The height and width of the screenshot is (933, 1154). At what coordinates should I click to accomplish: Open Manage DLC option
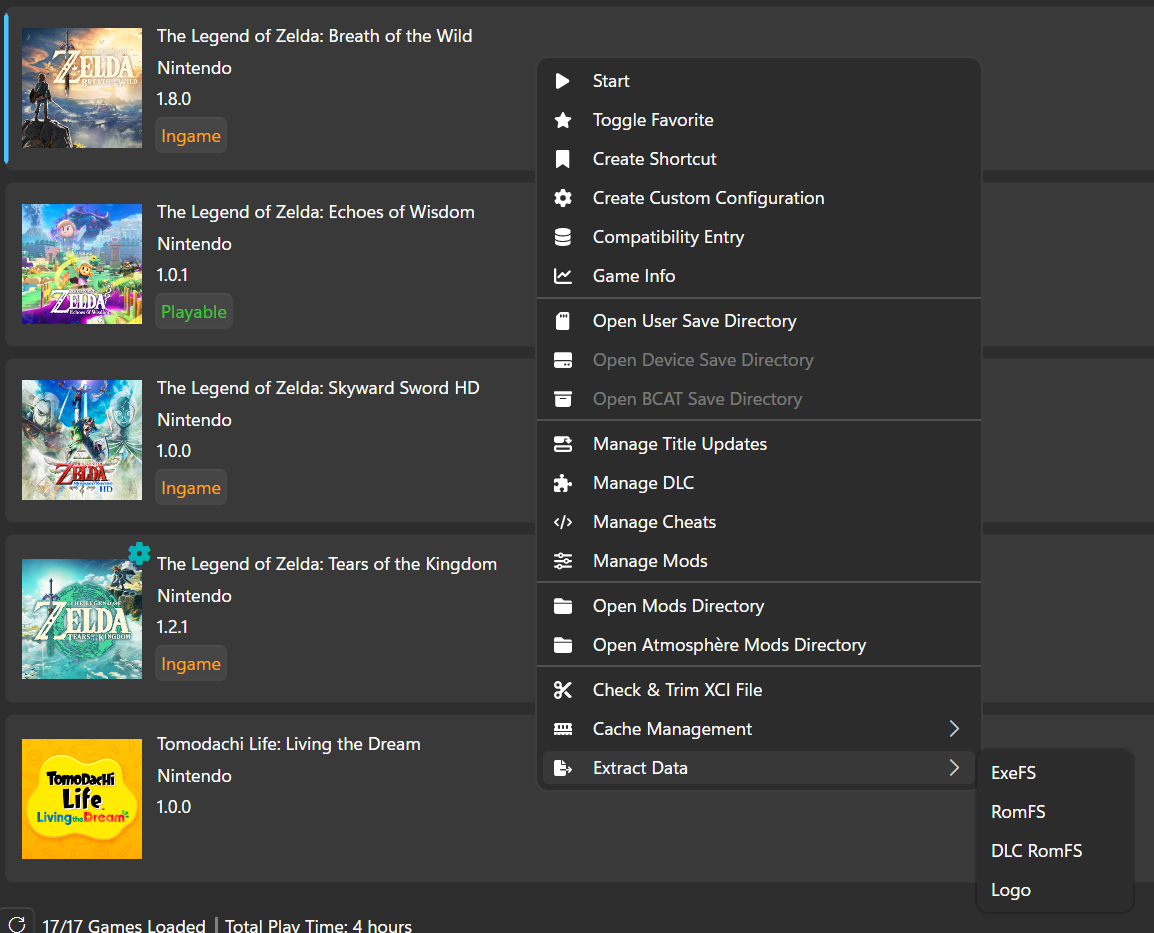pyautogui.click(x=759, y=483)
